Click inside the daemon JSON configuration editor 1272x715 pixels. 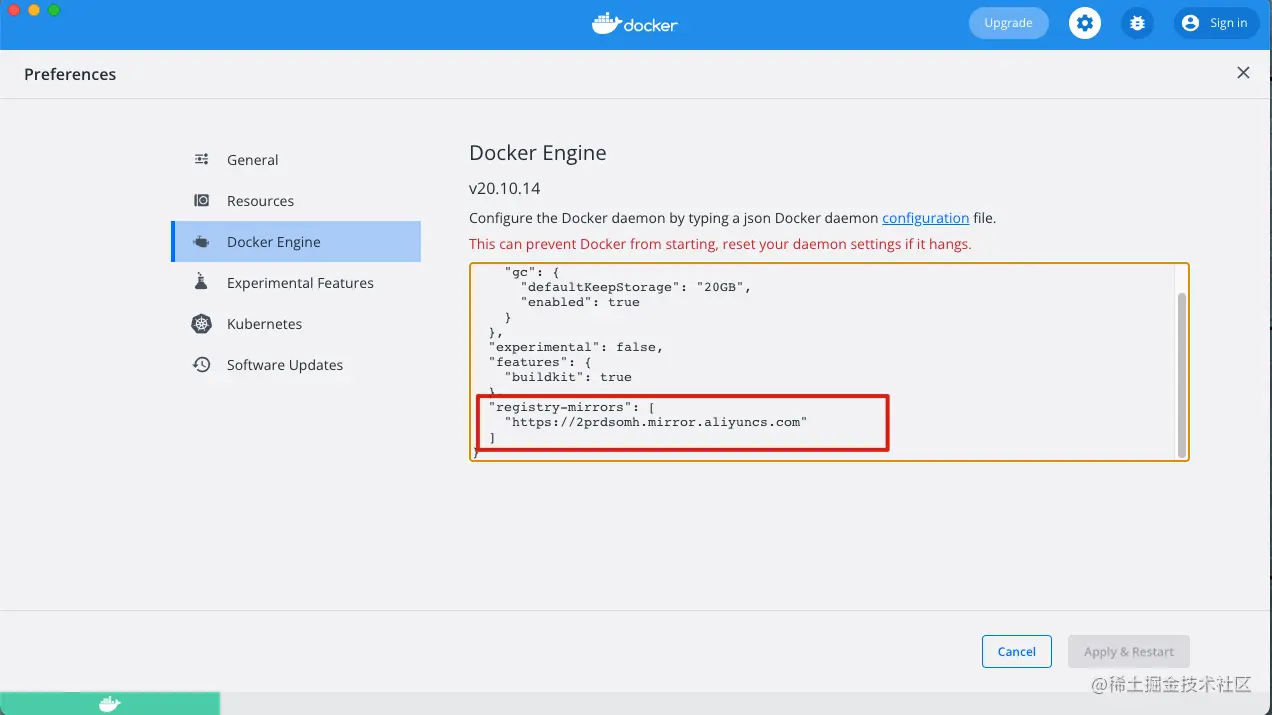829,362
